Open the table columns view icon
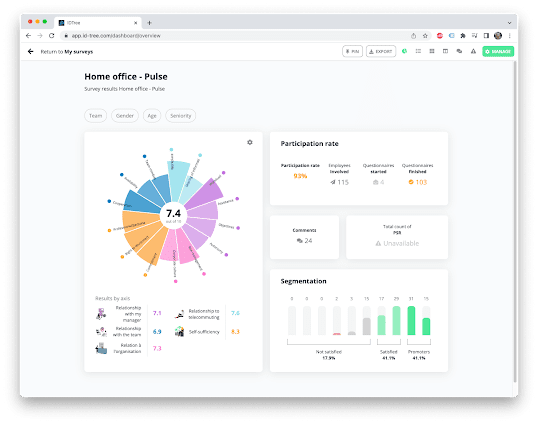Image resolution: width=538 pixels, height=424 pixels. pyautogui.click(x=445, y=51)
